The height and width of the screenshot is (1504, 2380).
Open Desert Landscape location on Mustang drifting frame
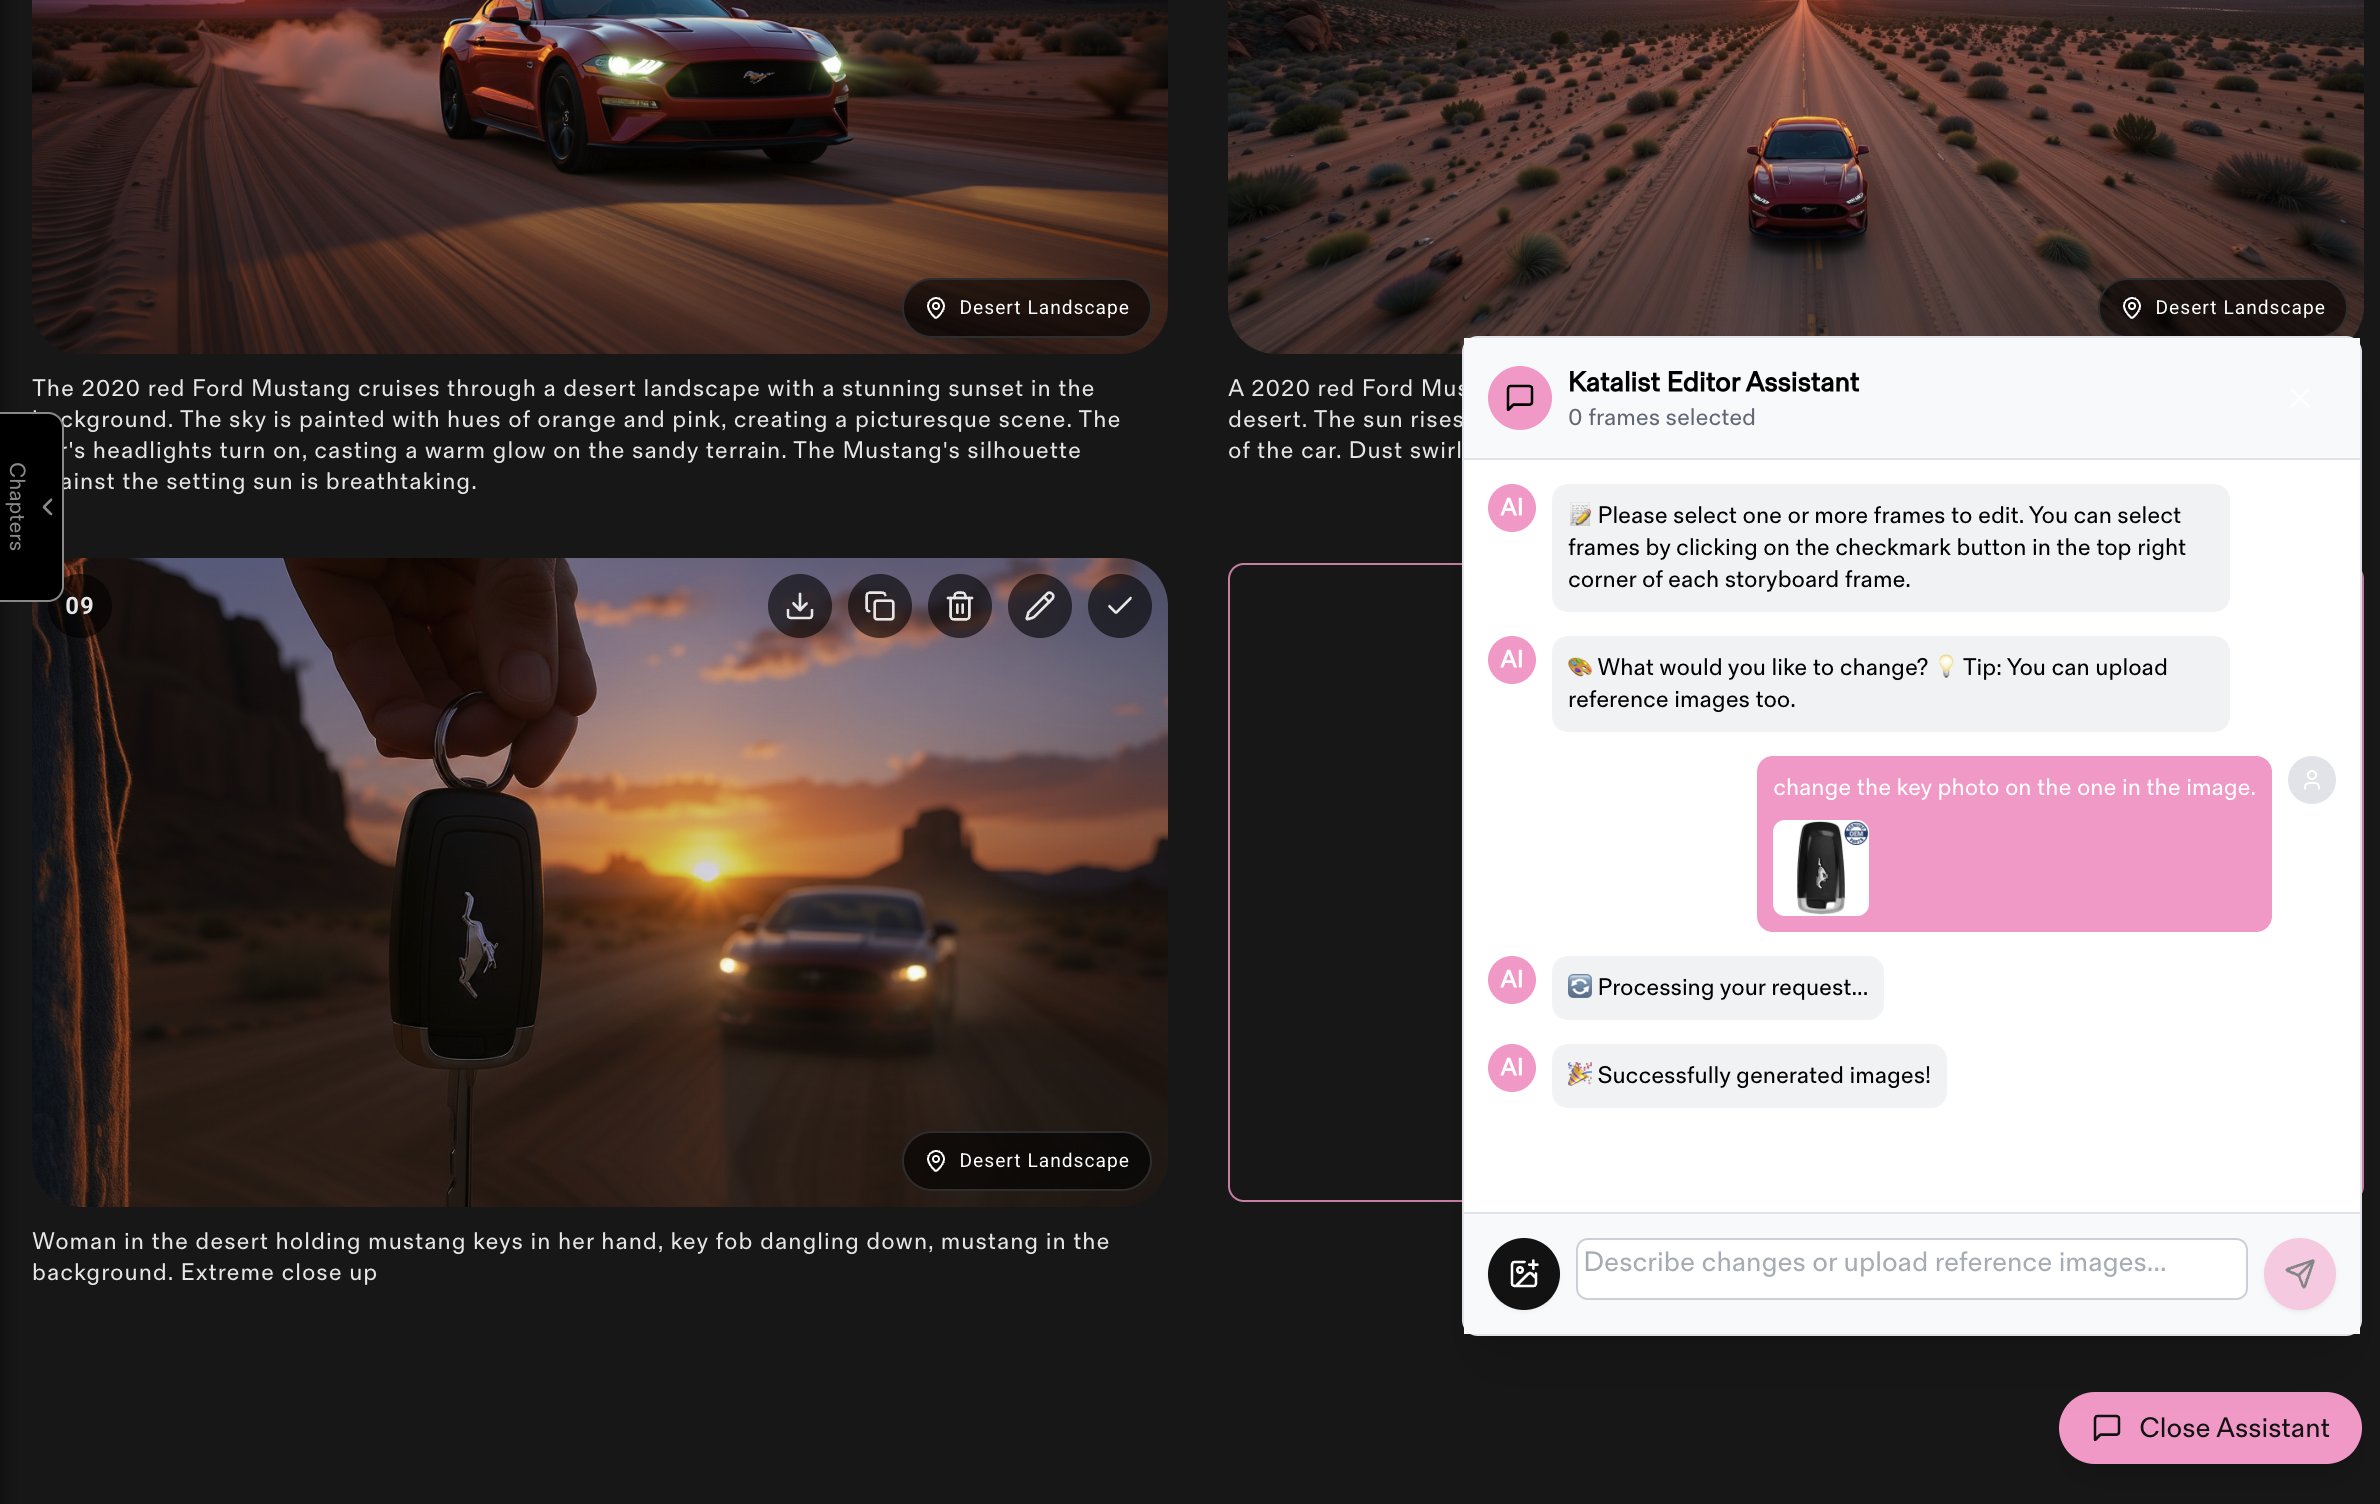[x=1027, y=308]
